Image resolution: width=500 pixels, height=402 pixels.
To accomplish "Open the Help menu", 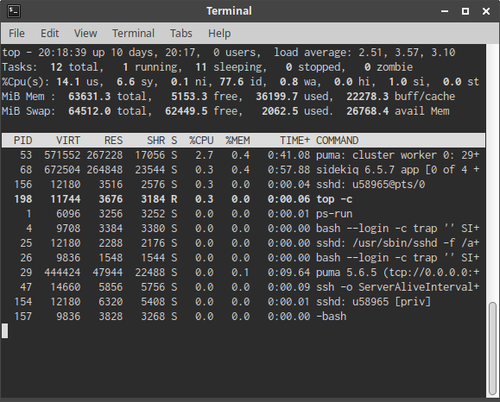I will coord(219,33).
